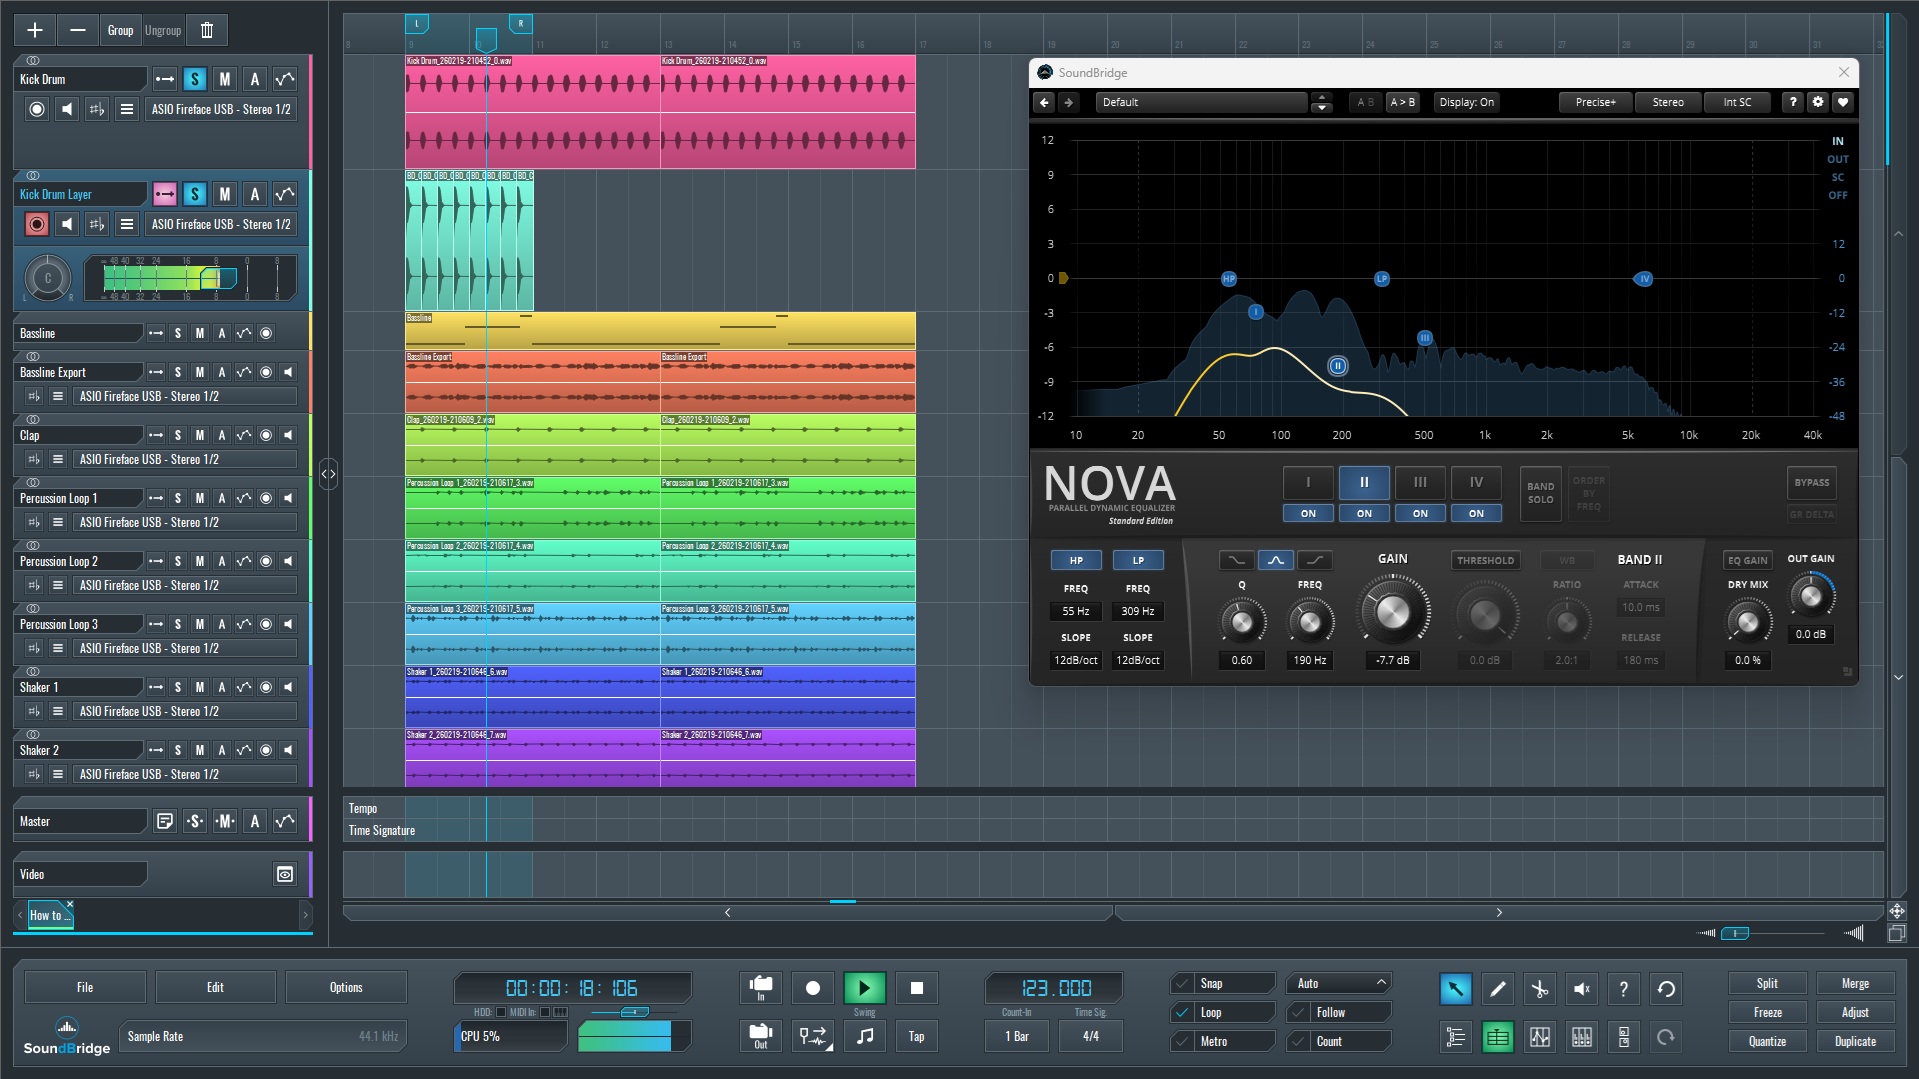
Task: Select the scissors cut tool
Action: 1540,989
